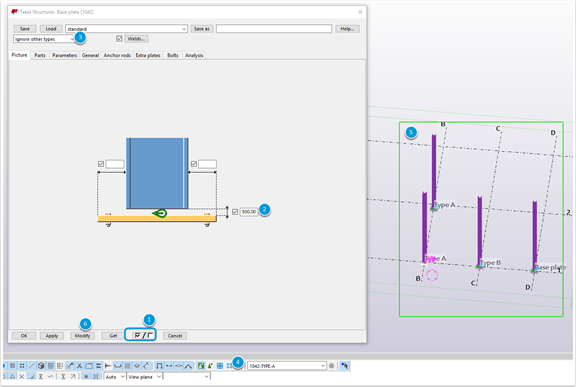Toggle the checkbox beside Welds button

tap(119, 39)
